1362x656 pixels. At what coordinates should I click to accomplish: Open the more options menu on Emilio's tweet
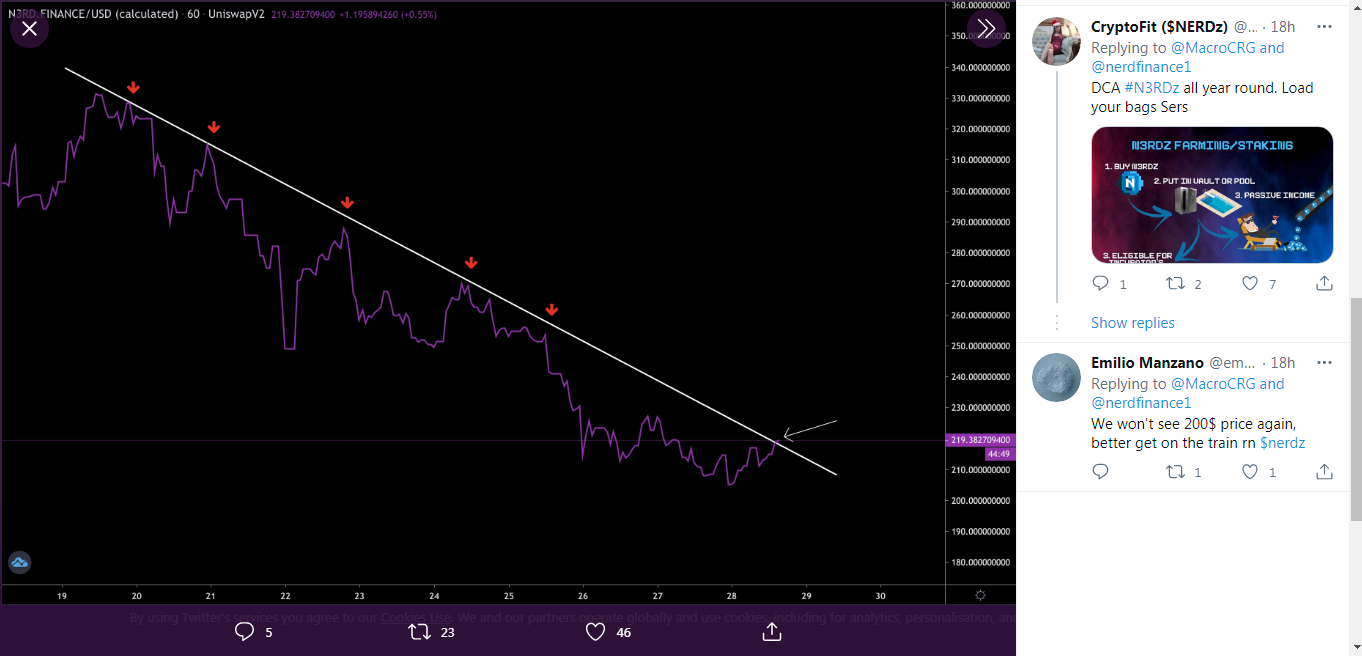pos(1324,363)
